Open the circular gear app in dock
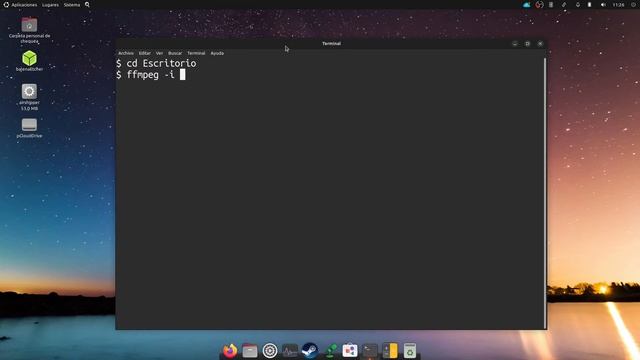 click(x=270, y=351)
